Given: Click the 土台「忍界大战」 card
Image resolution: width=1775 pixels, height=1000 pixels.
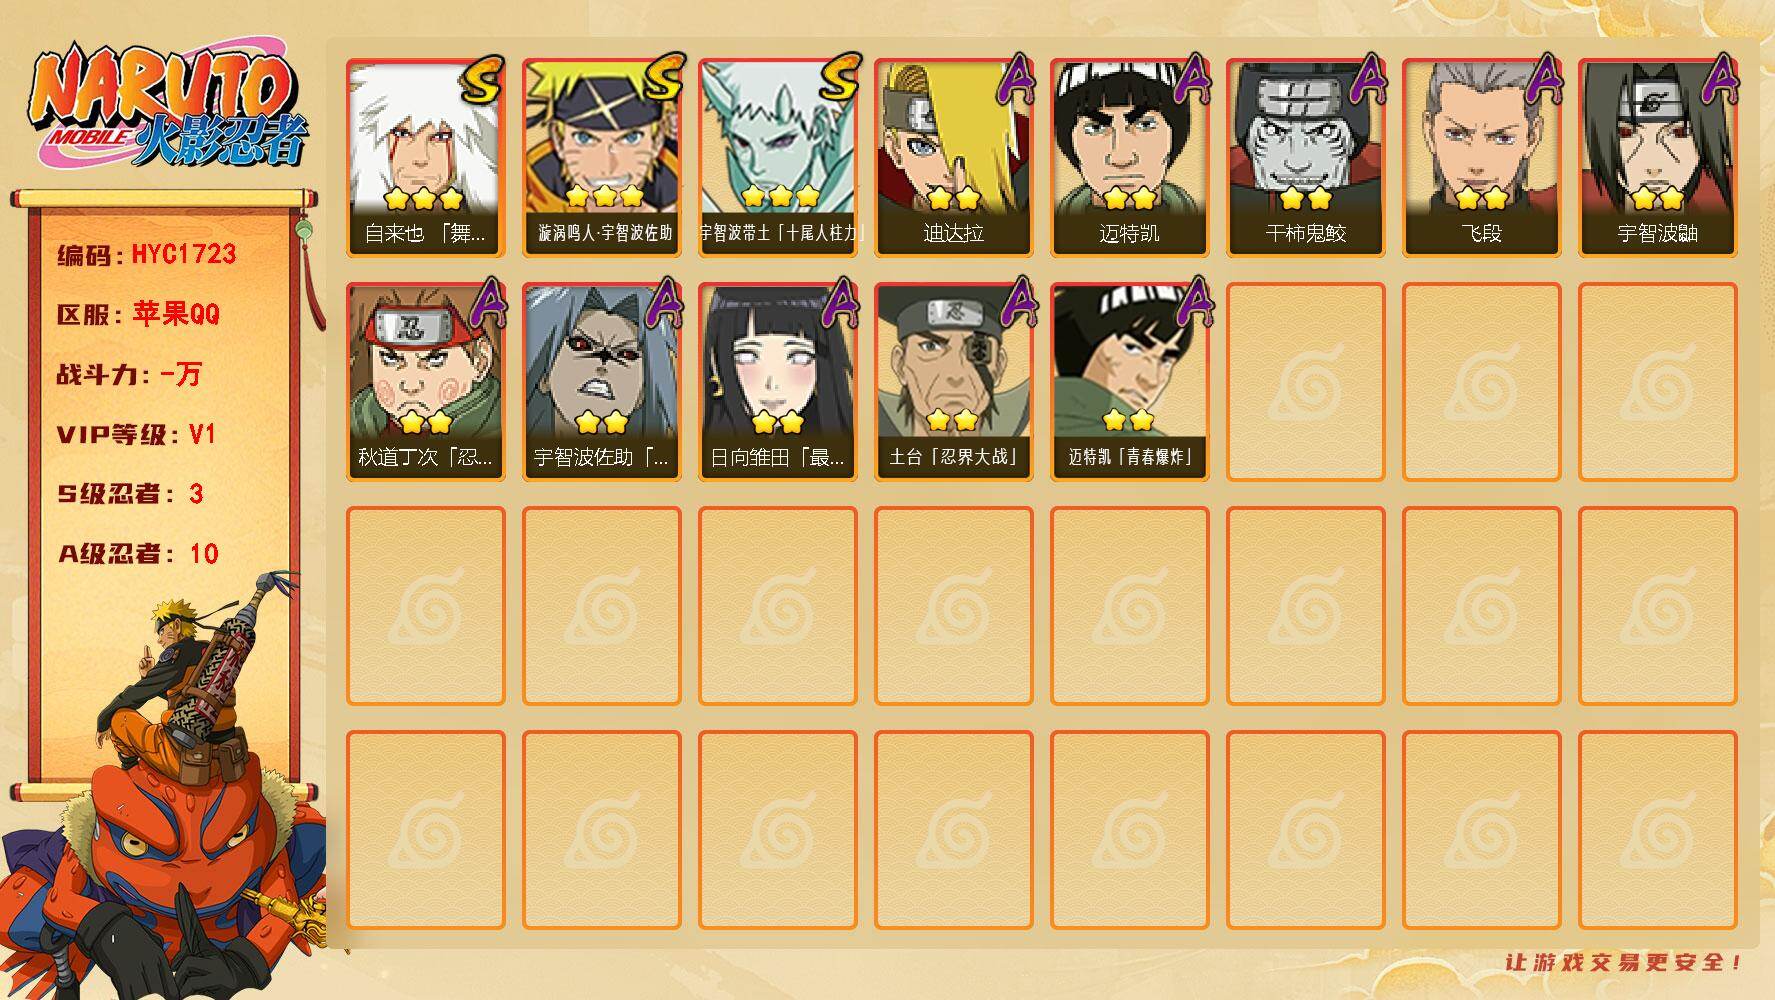Looking at the screenshot, I should click(x=954, y=382).
